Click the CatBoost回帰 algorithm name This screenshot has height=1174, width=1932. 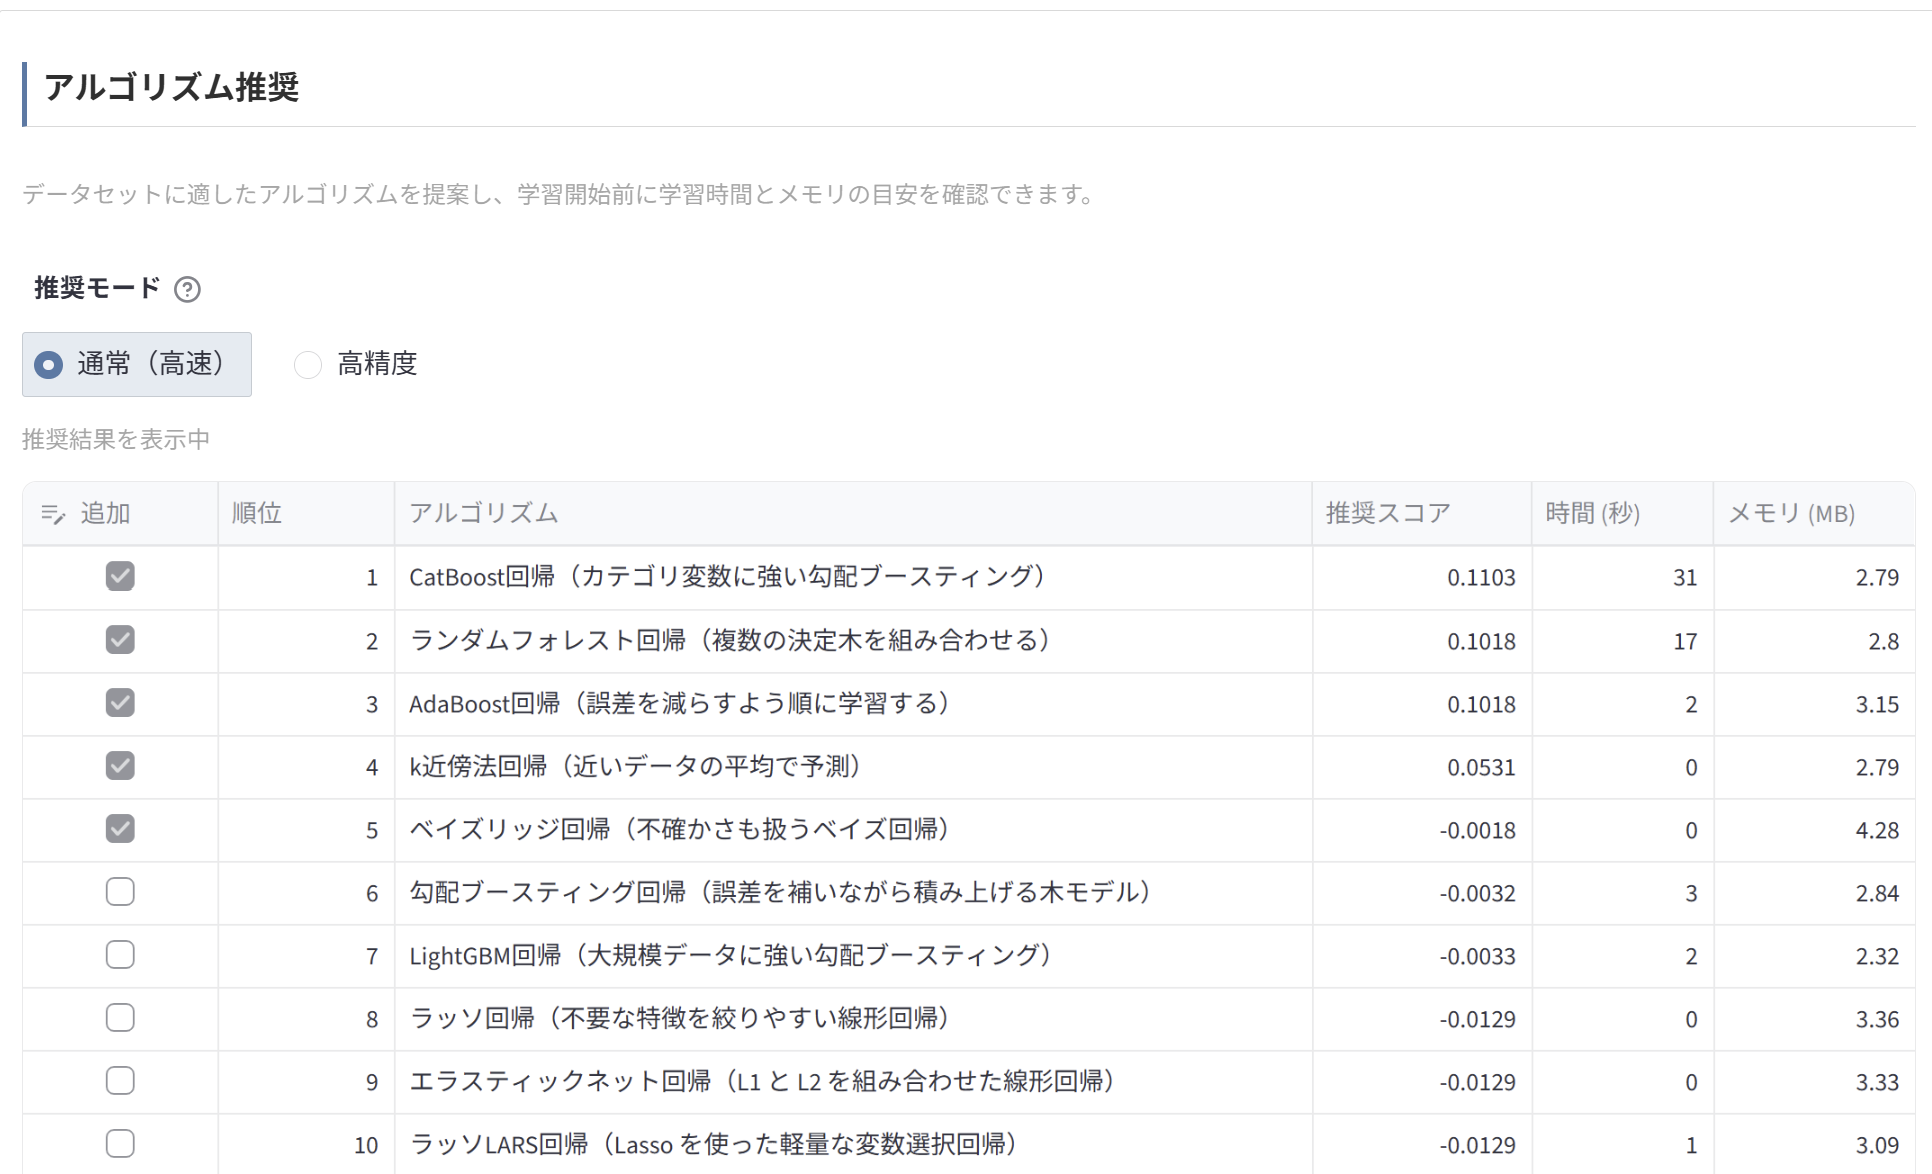coord(728,577)
